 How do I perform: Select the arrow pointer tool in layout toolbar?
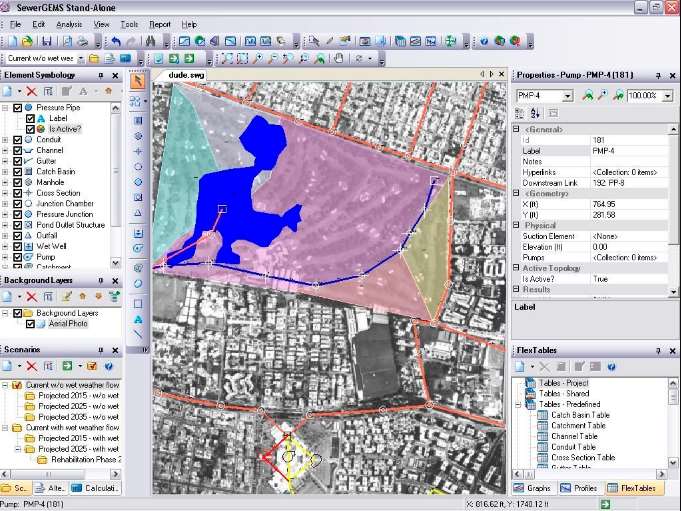[138, 82]
